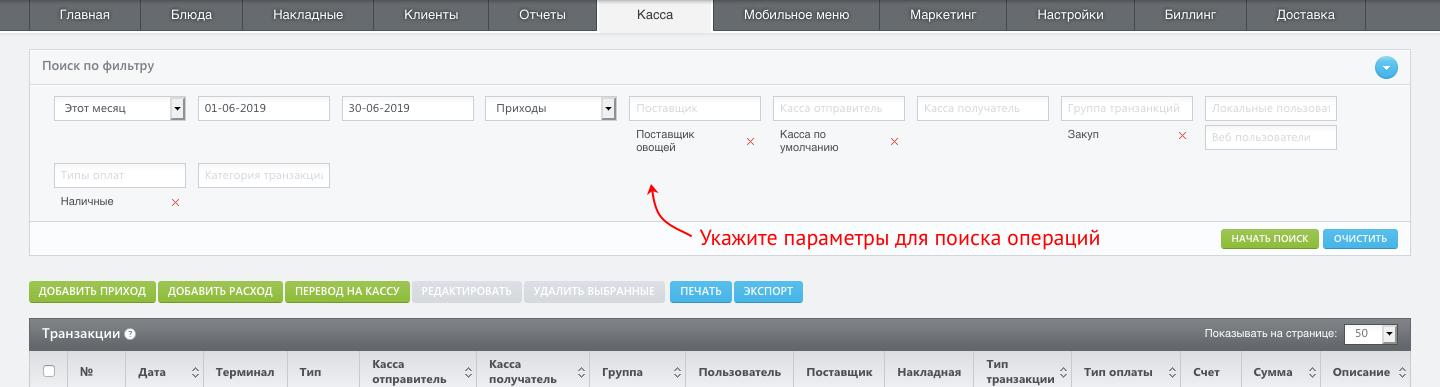Select the Касса tab
Screen dimensions: 1440x387
(x=655, y=15)
